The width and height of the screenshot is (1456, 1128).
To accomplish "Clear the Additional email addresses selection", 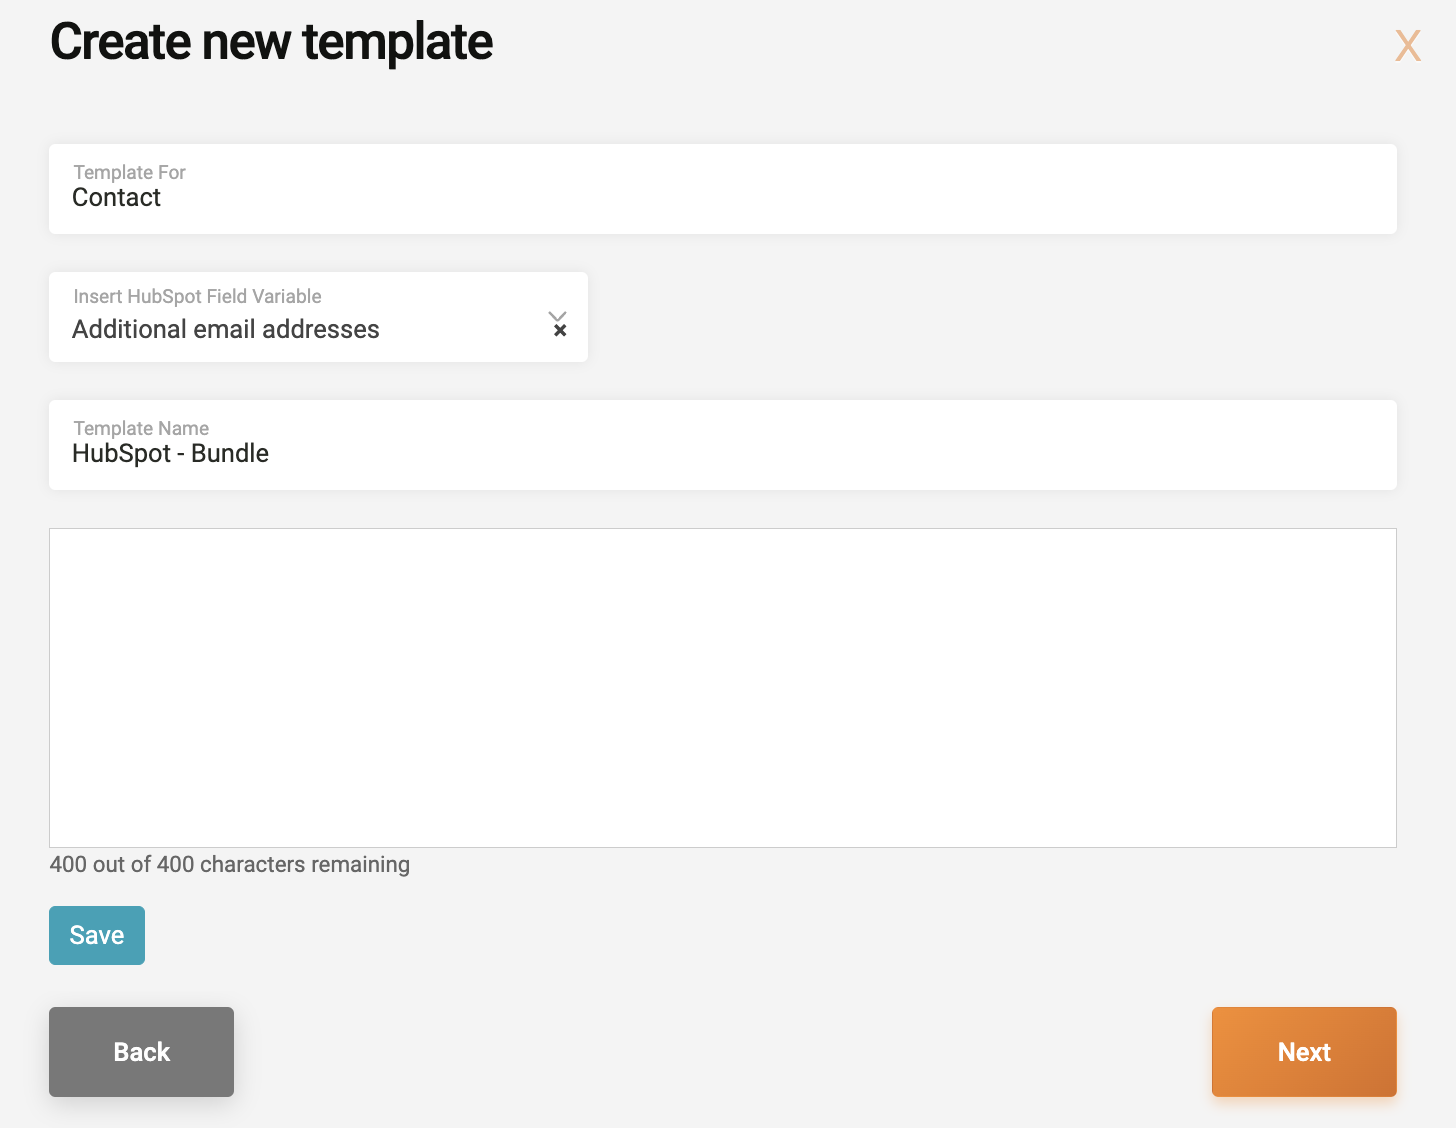I will tap(560, 330).
